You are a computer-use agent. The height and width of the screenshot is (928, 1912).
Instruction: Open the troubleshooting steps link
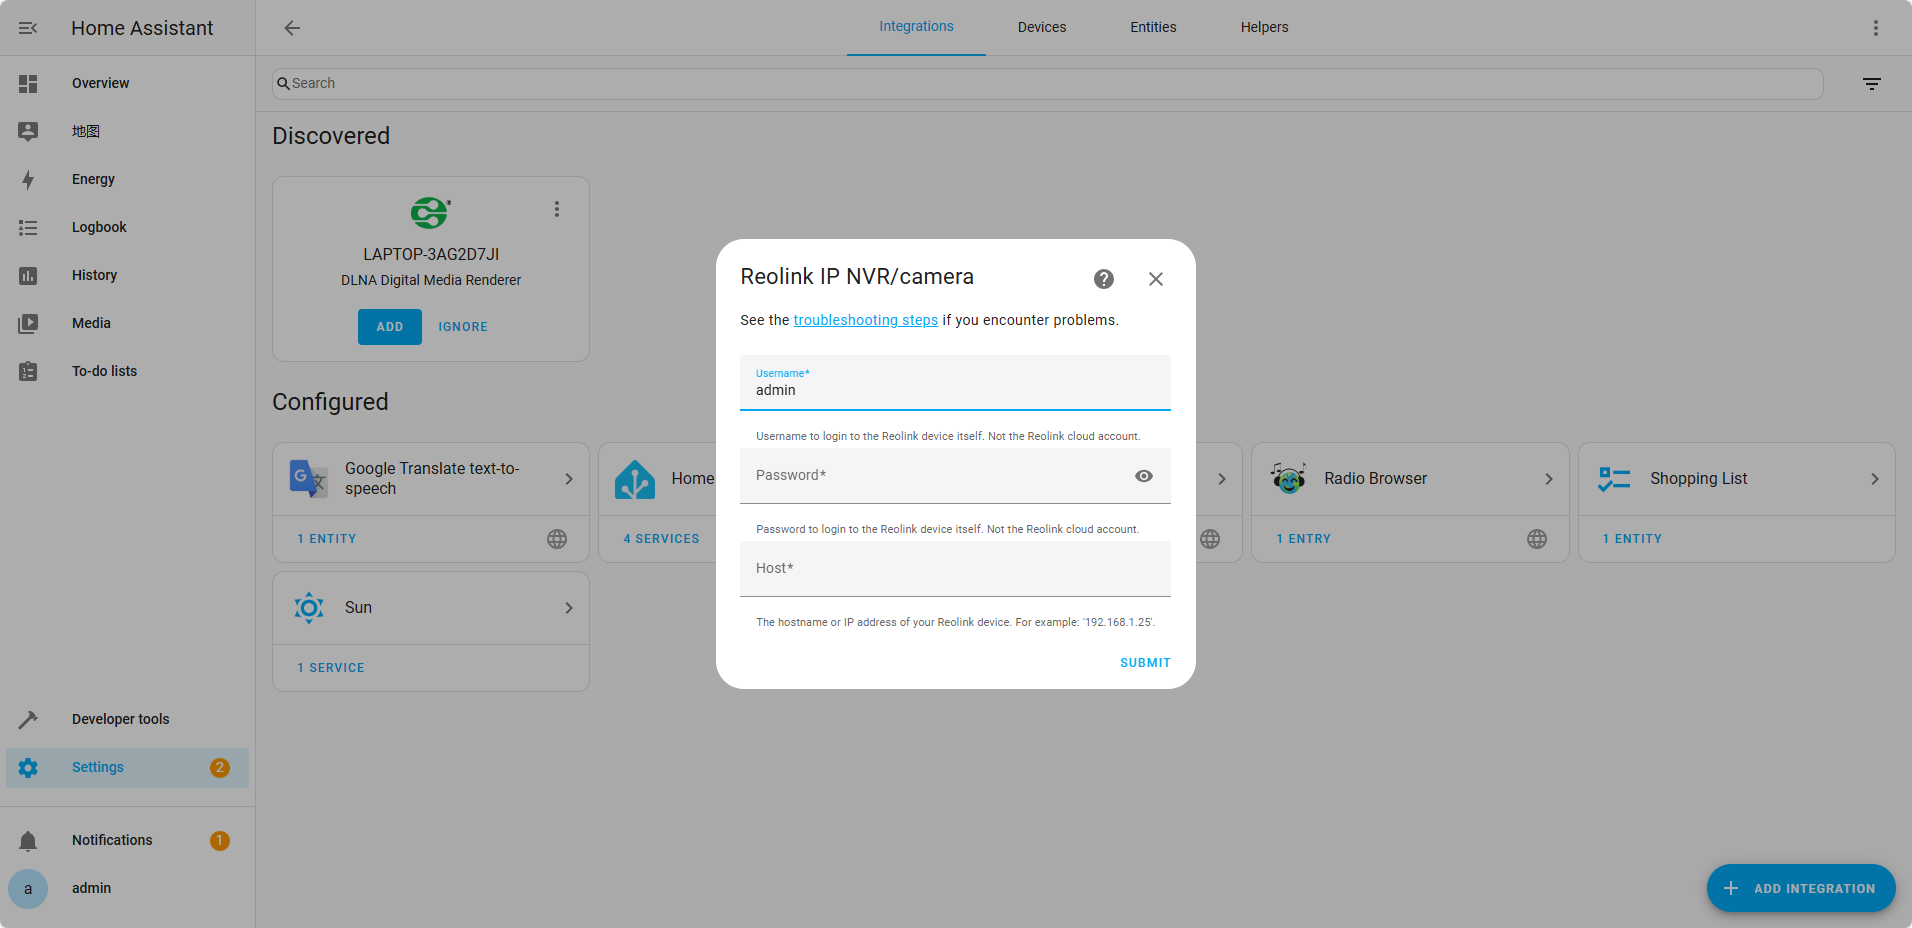pos(866,320)
